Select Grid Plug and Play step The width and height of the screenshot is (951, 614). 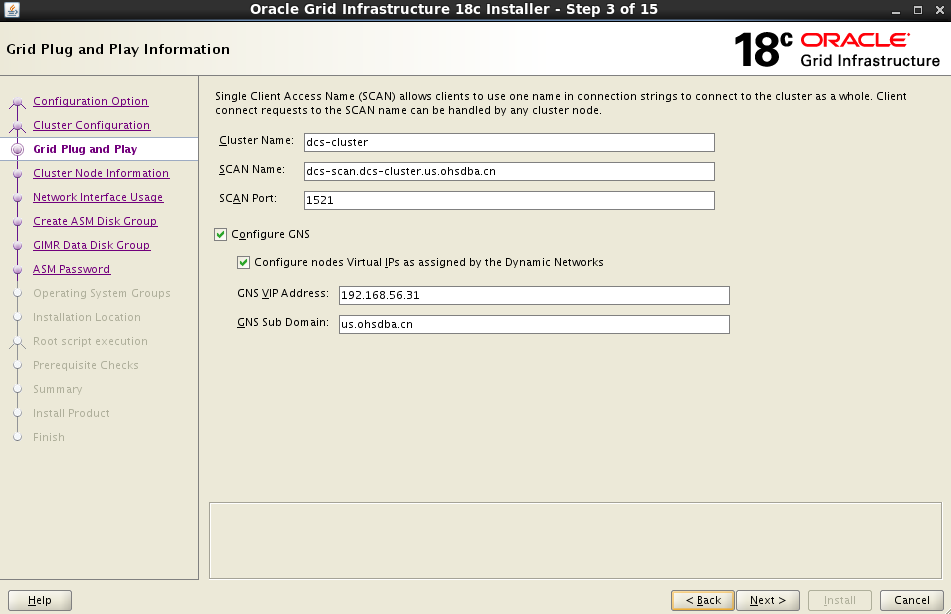tap(86, 149)
